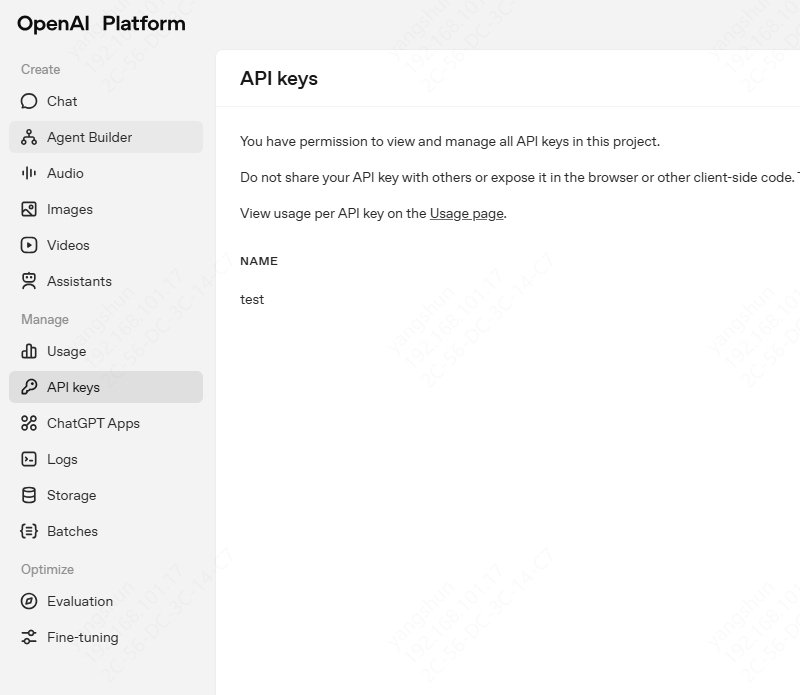Viewport: 800px width, 695px height.
Task: Click the Batches braces icon
Action: click(x=29, y=531)
